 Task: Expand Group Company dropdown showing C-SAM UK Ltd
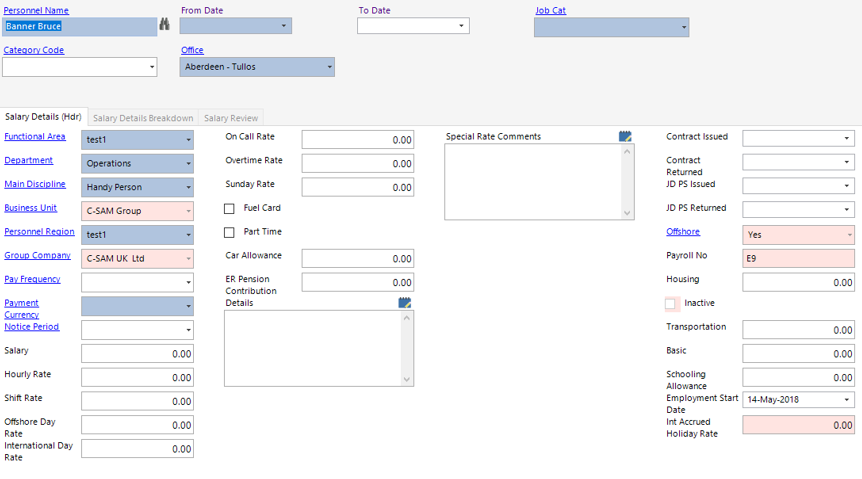188,258
